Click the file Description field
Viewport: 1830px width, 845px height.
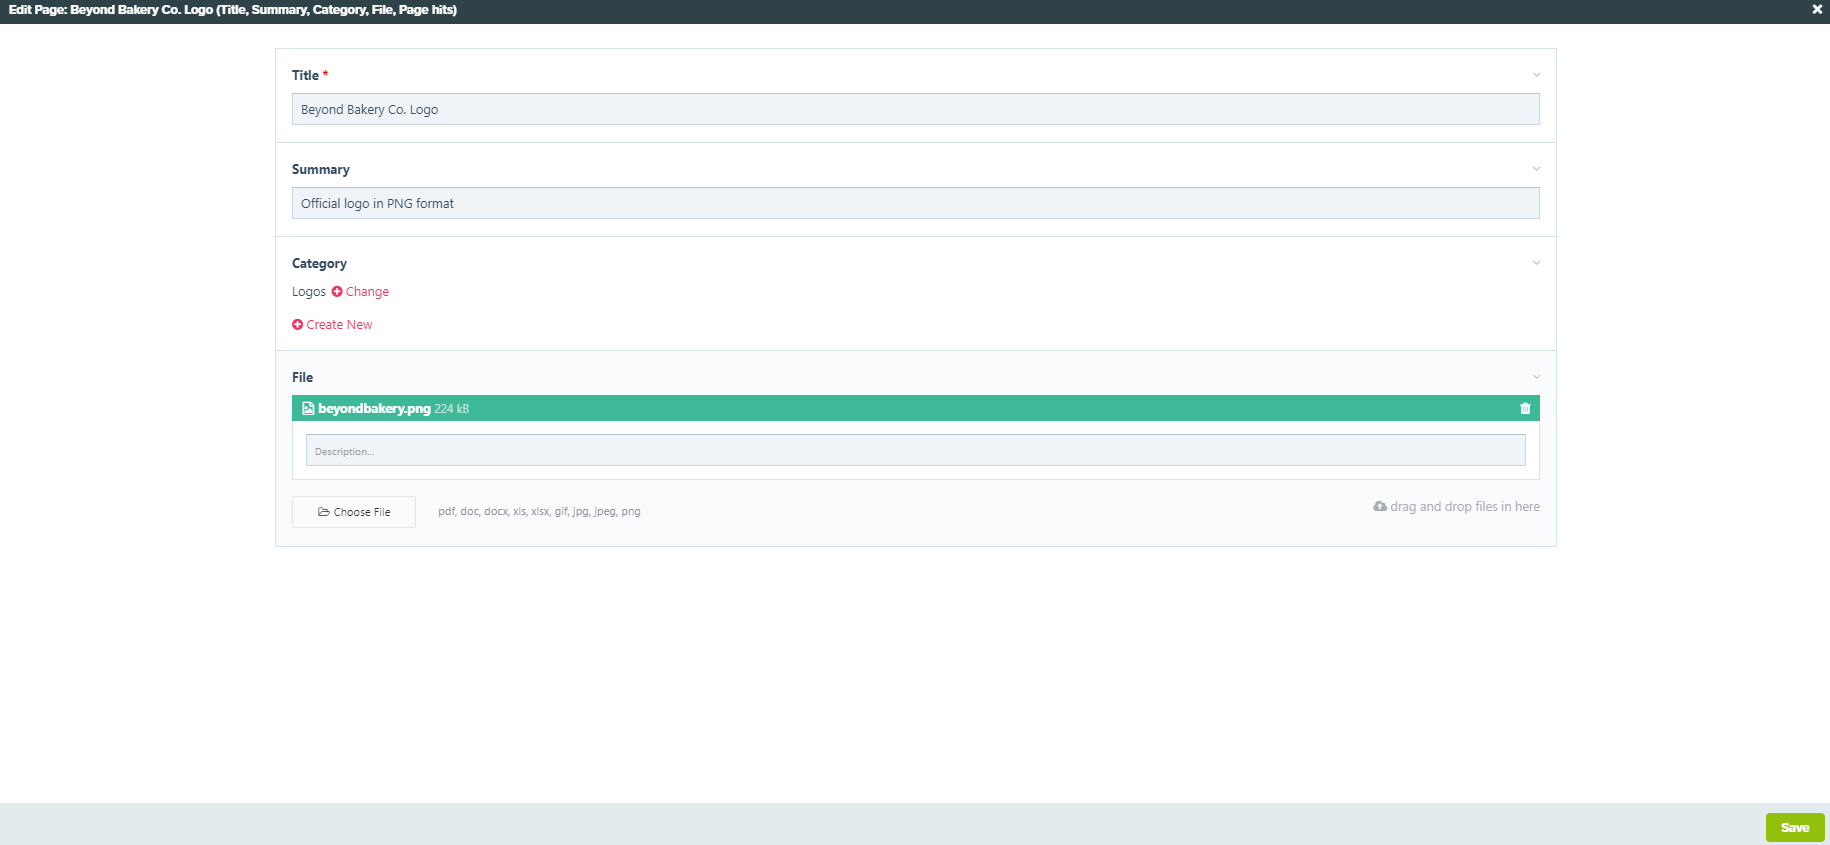[x=915, y=451]
